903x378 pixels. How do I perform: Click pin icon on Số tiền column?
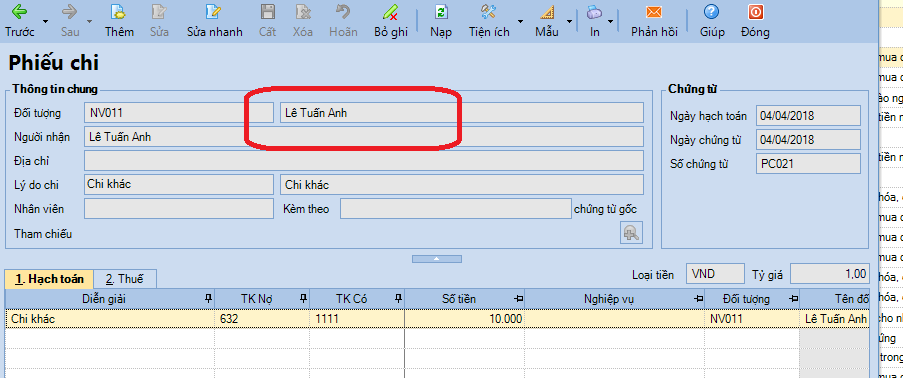(x=519, y=298)
